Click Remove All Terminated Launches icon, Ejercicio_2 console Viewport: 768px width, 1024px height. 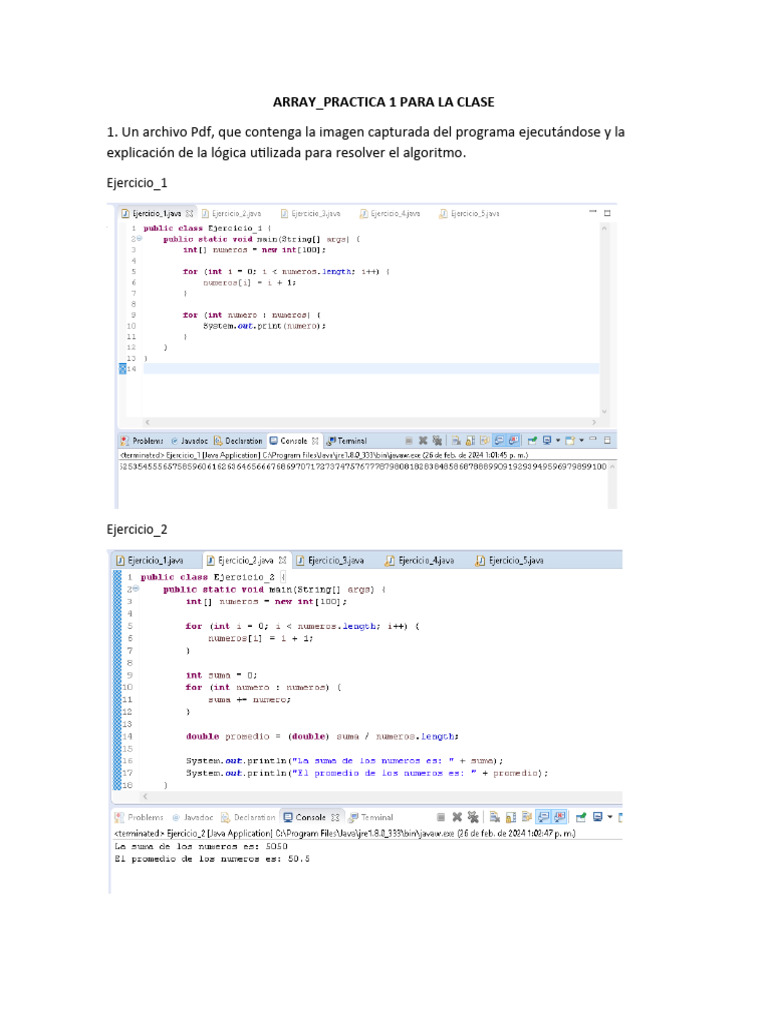point(473,817)
